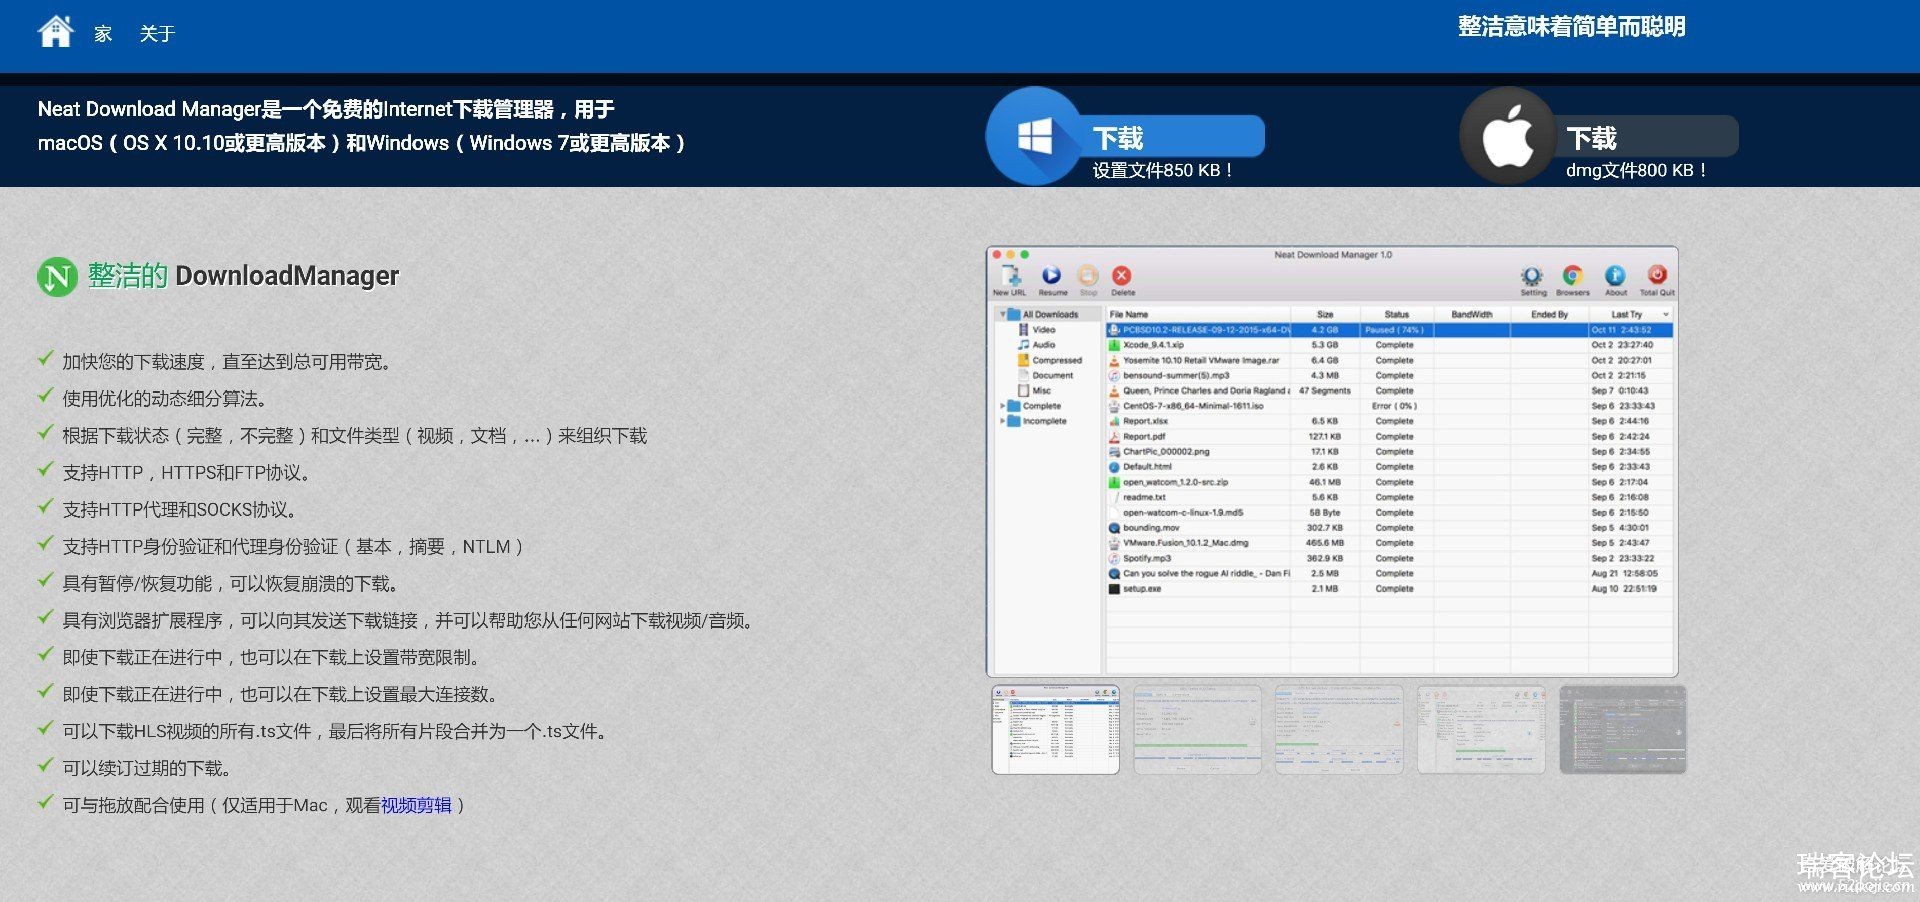Click New URL icon in app screenshot
Screen dimensions: 1920x902
pos(1010,278)
